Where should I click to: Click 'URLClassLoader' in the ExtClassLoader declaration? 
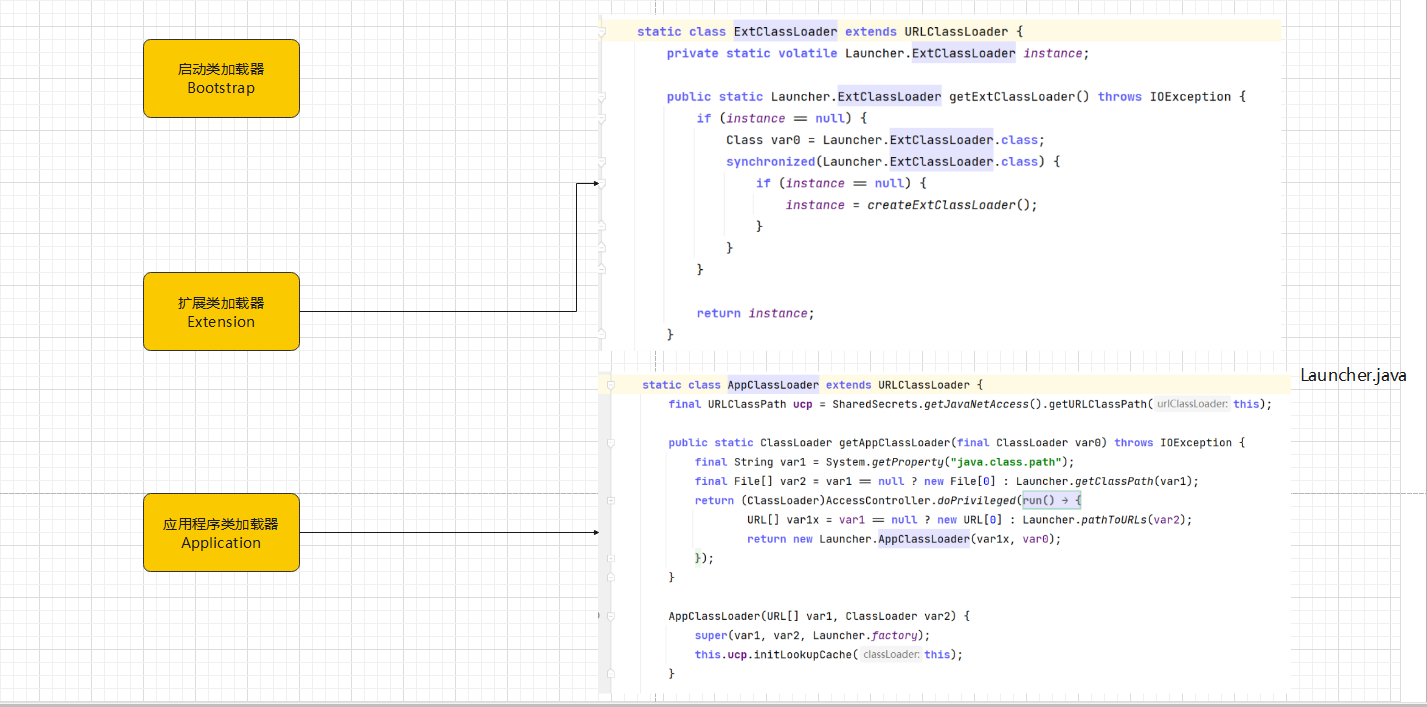pos(956,32)
